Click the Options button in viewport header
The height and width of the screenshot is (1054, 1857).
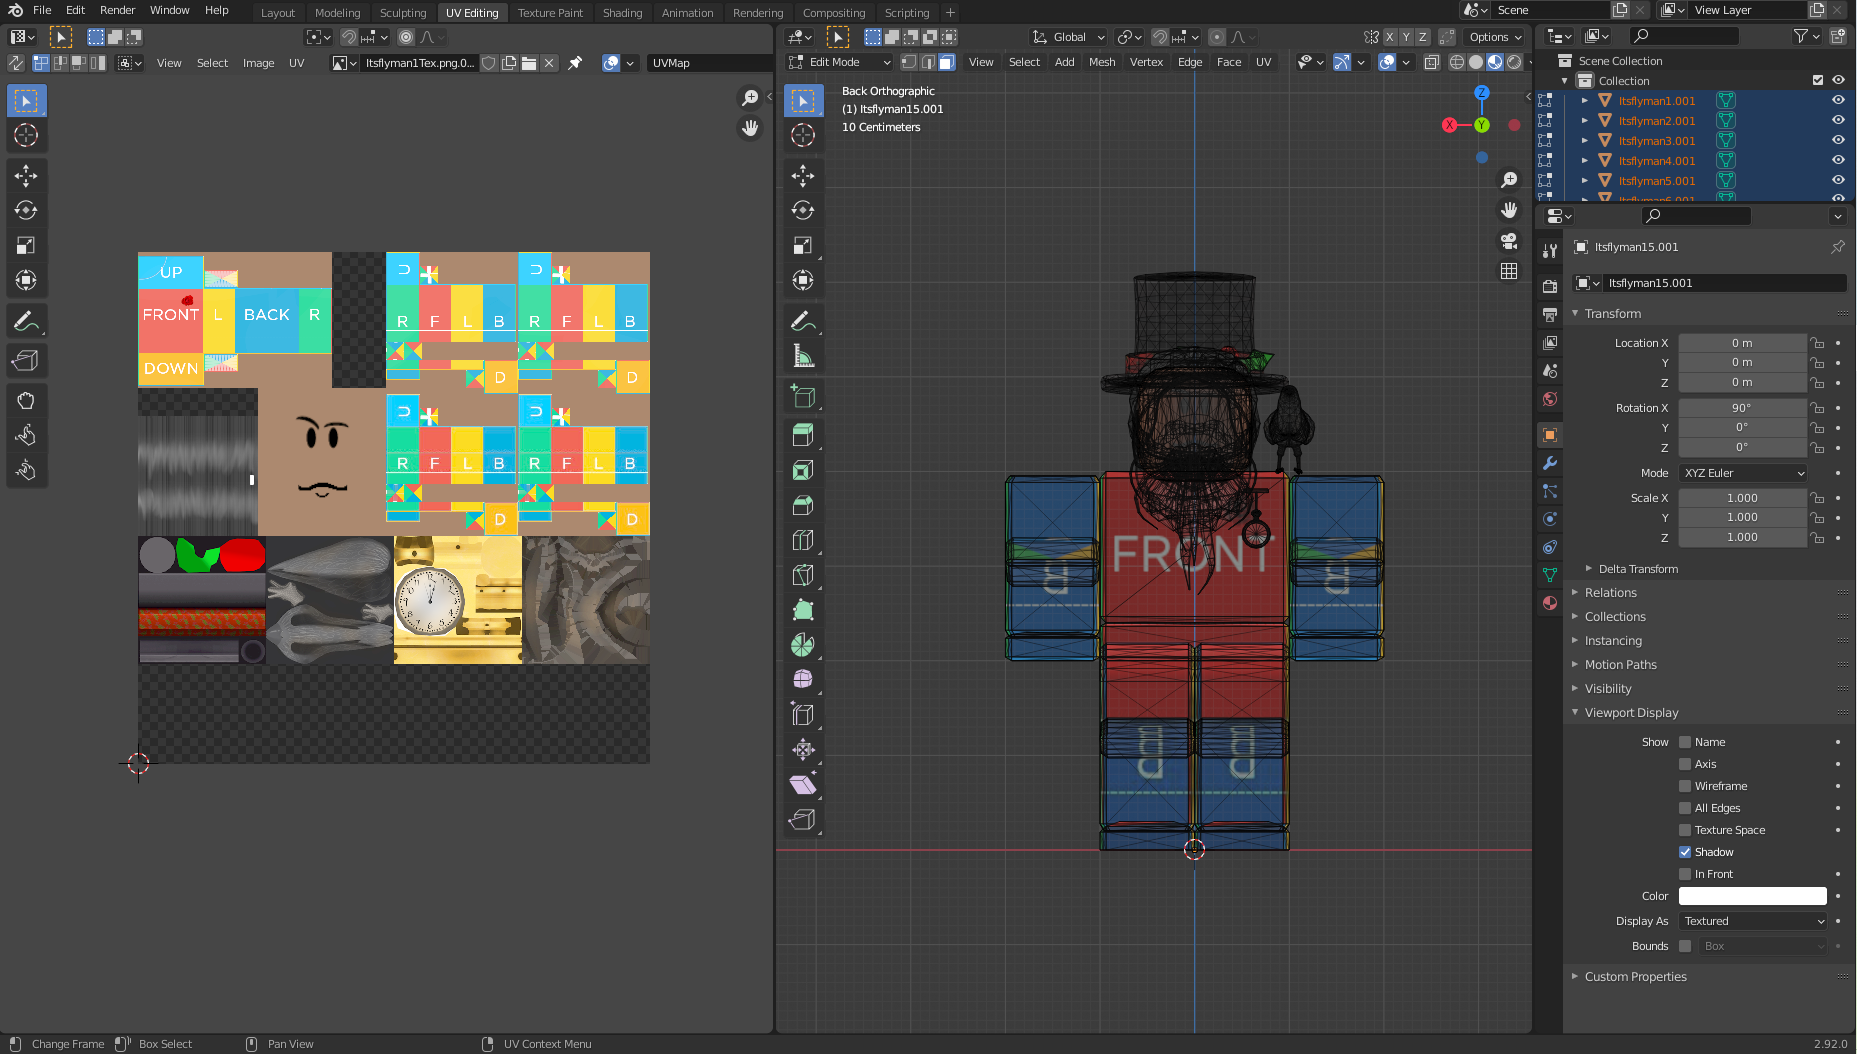(x=1494, y=37)
